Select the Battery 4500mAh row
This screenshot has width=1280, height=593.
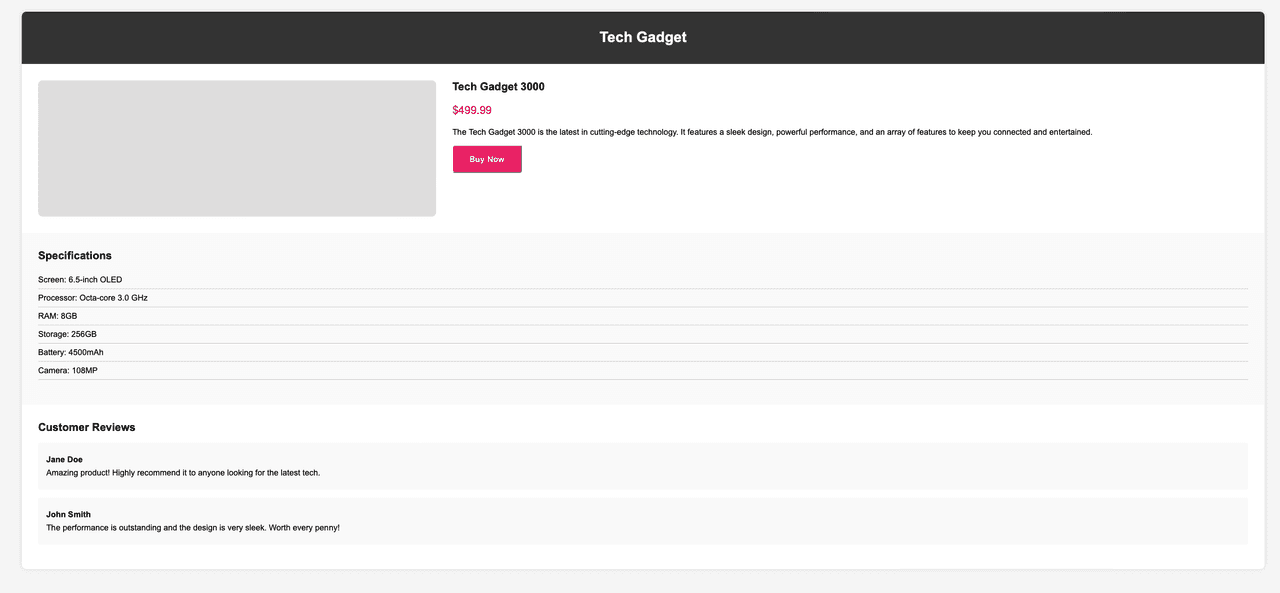[71, 352]
